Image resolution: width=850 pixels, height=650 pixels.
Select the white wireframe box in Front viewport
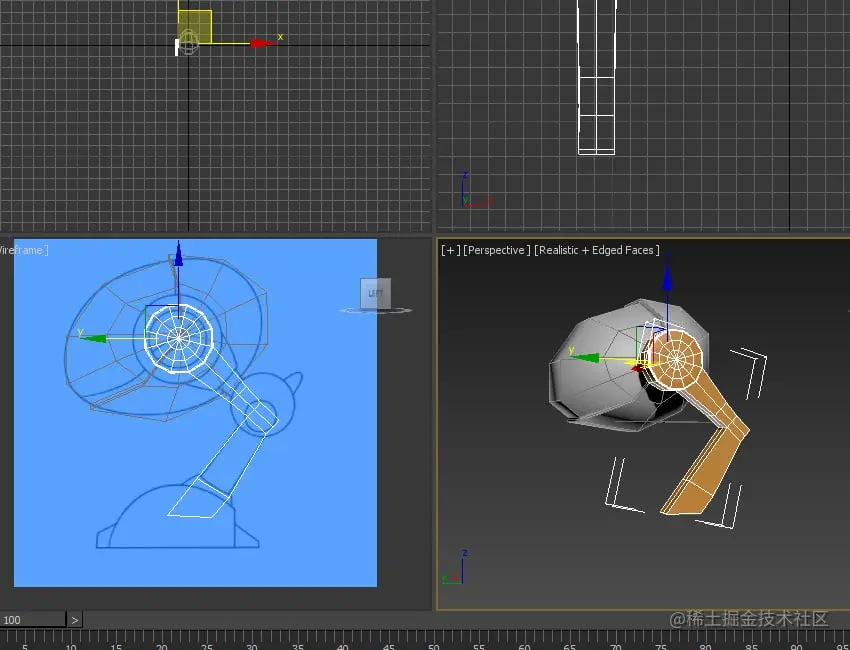(x=596, y=78)
